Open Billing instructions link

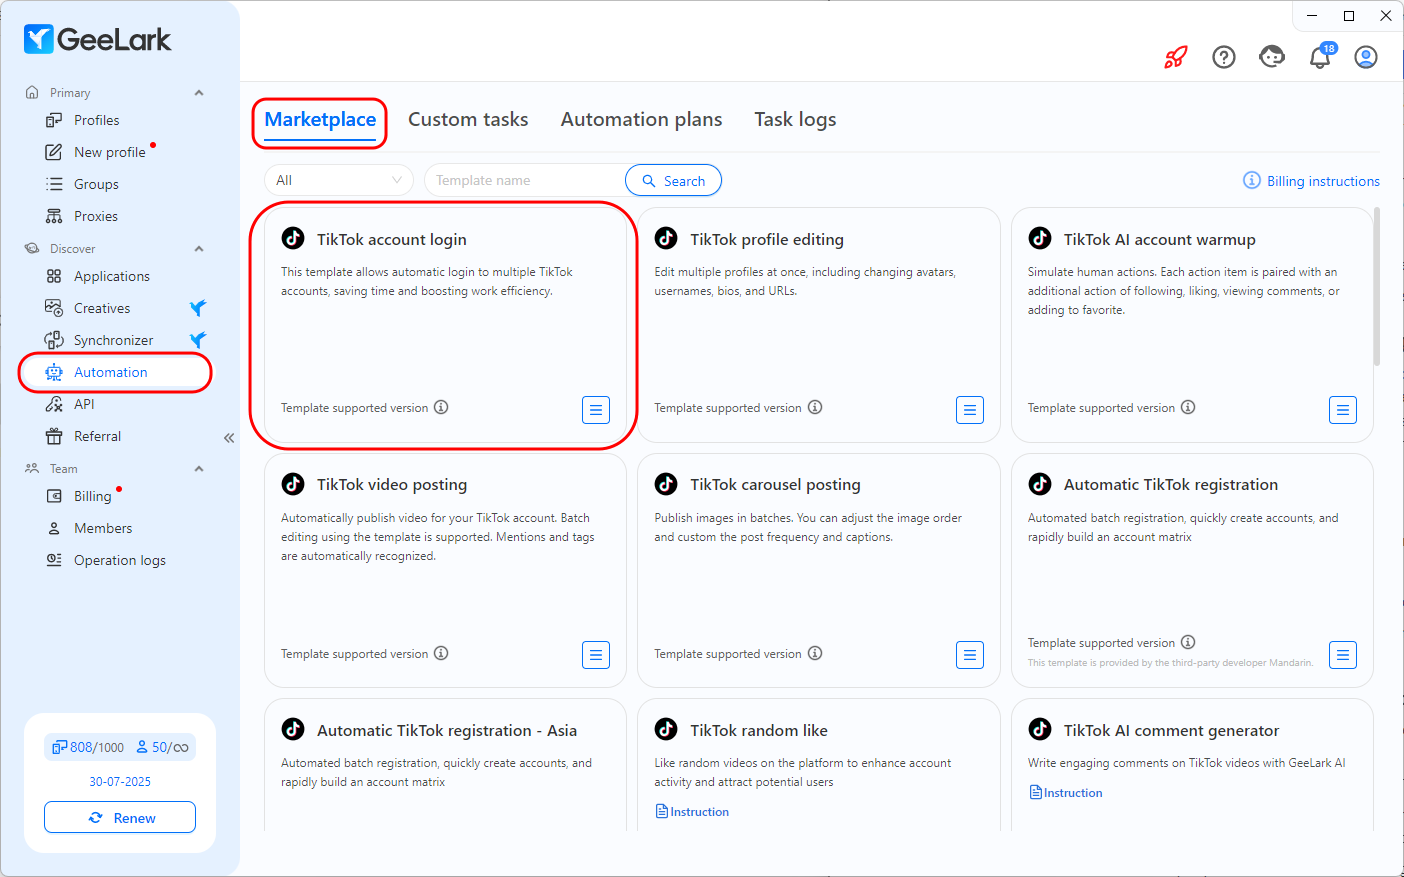(1311, 181)
